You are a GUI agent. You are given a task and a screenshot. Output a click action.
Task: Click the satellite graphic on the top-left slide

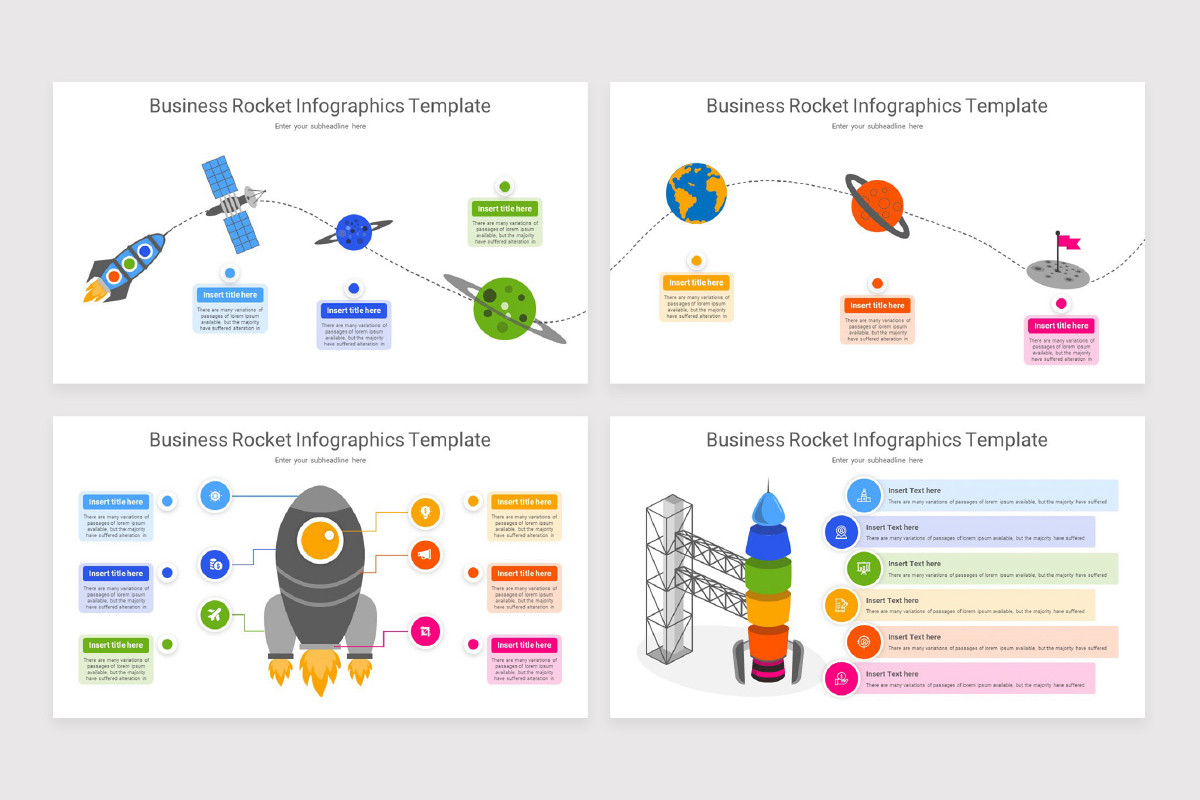coord(231,205)
